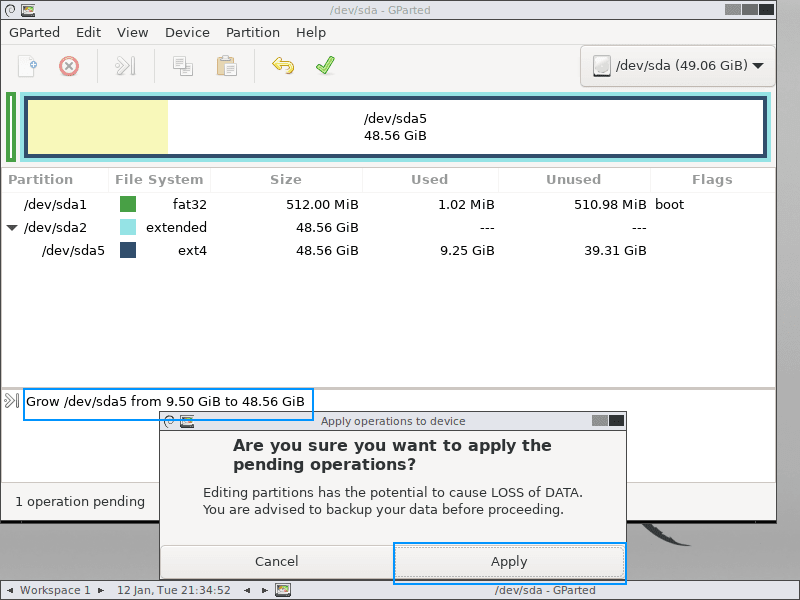The width and height of the screenshot is (800, 600).
Task: Click the Copy Partition icon
Action: [181, 66]
